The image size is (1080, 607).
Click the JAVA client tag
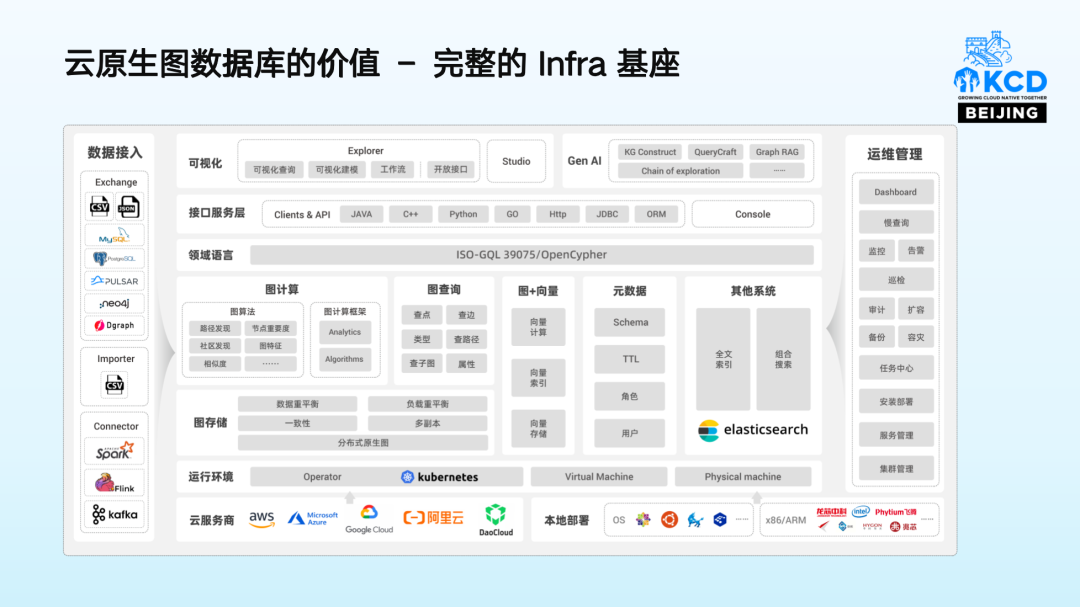pos(362,214)
